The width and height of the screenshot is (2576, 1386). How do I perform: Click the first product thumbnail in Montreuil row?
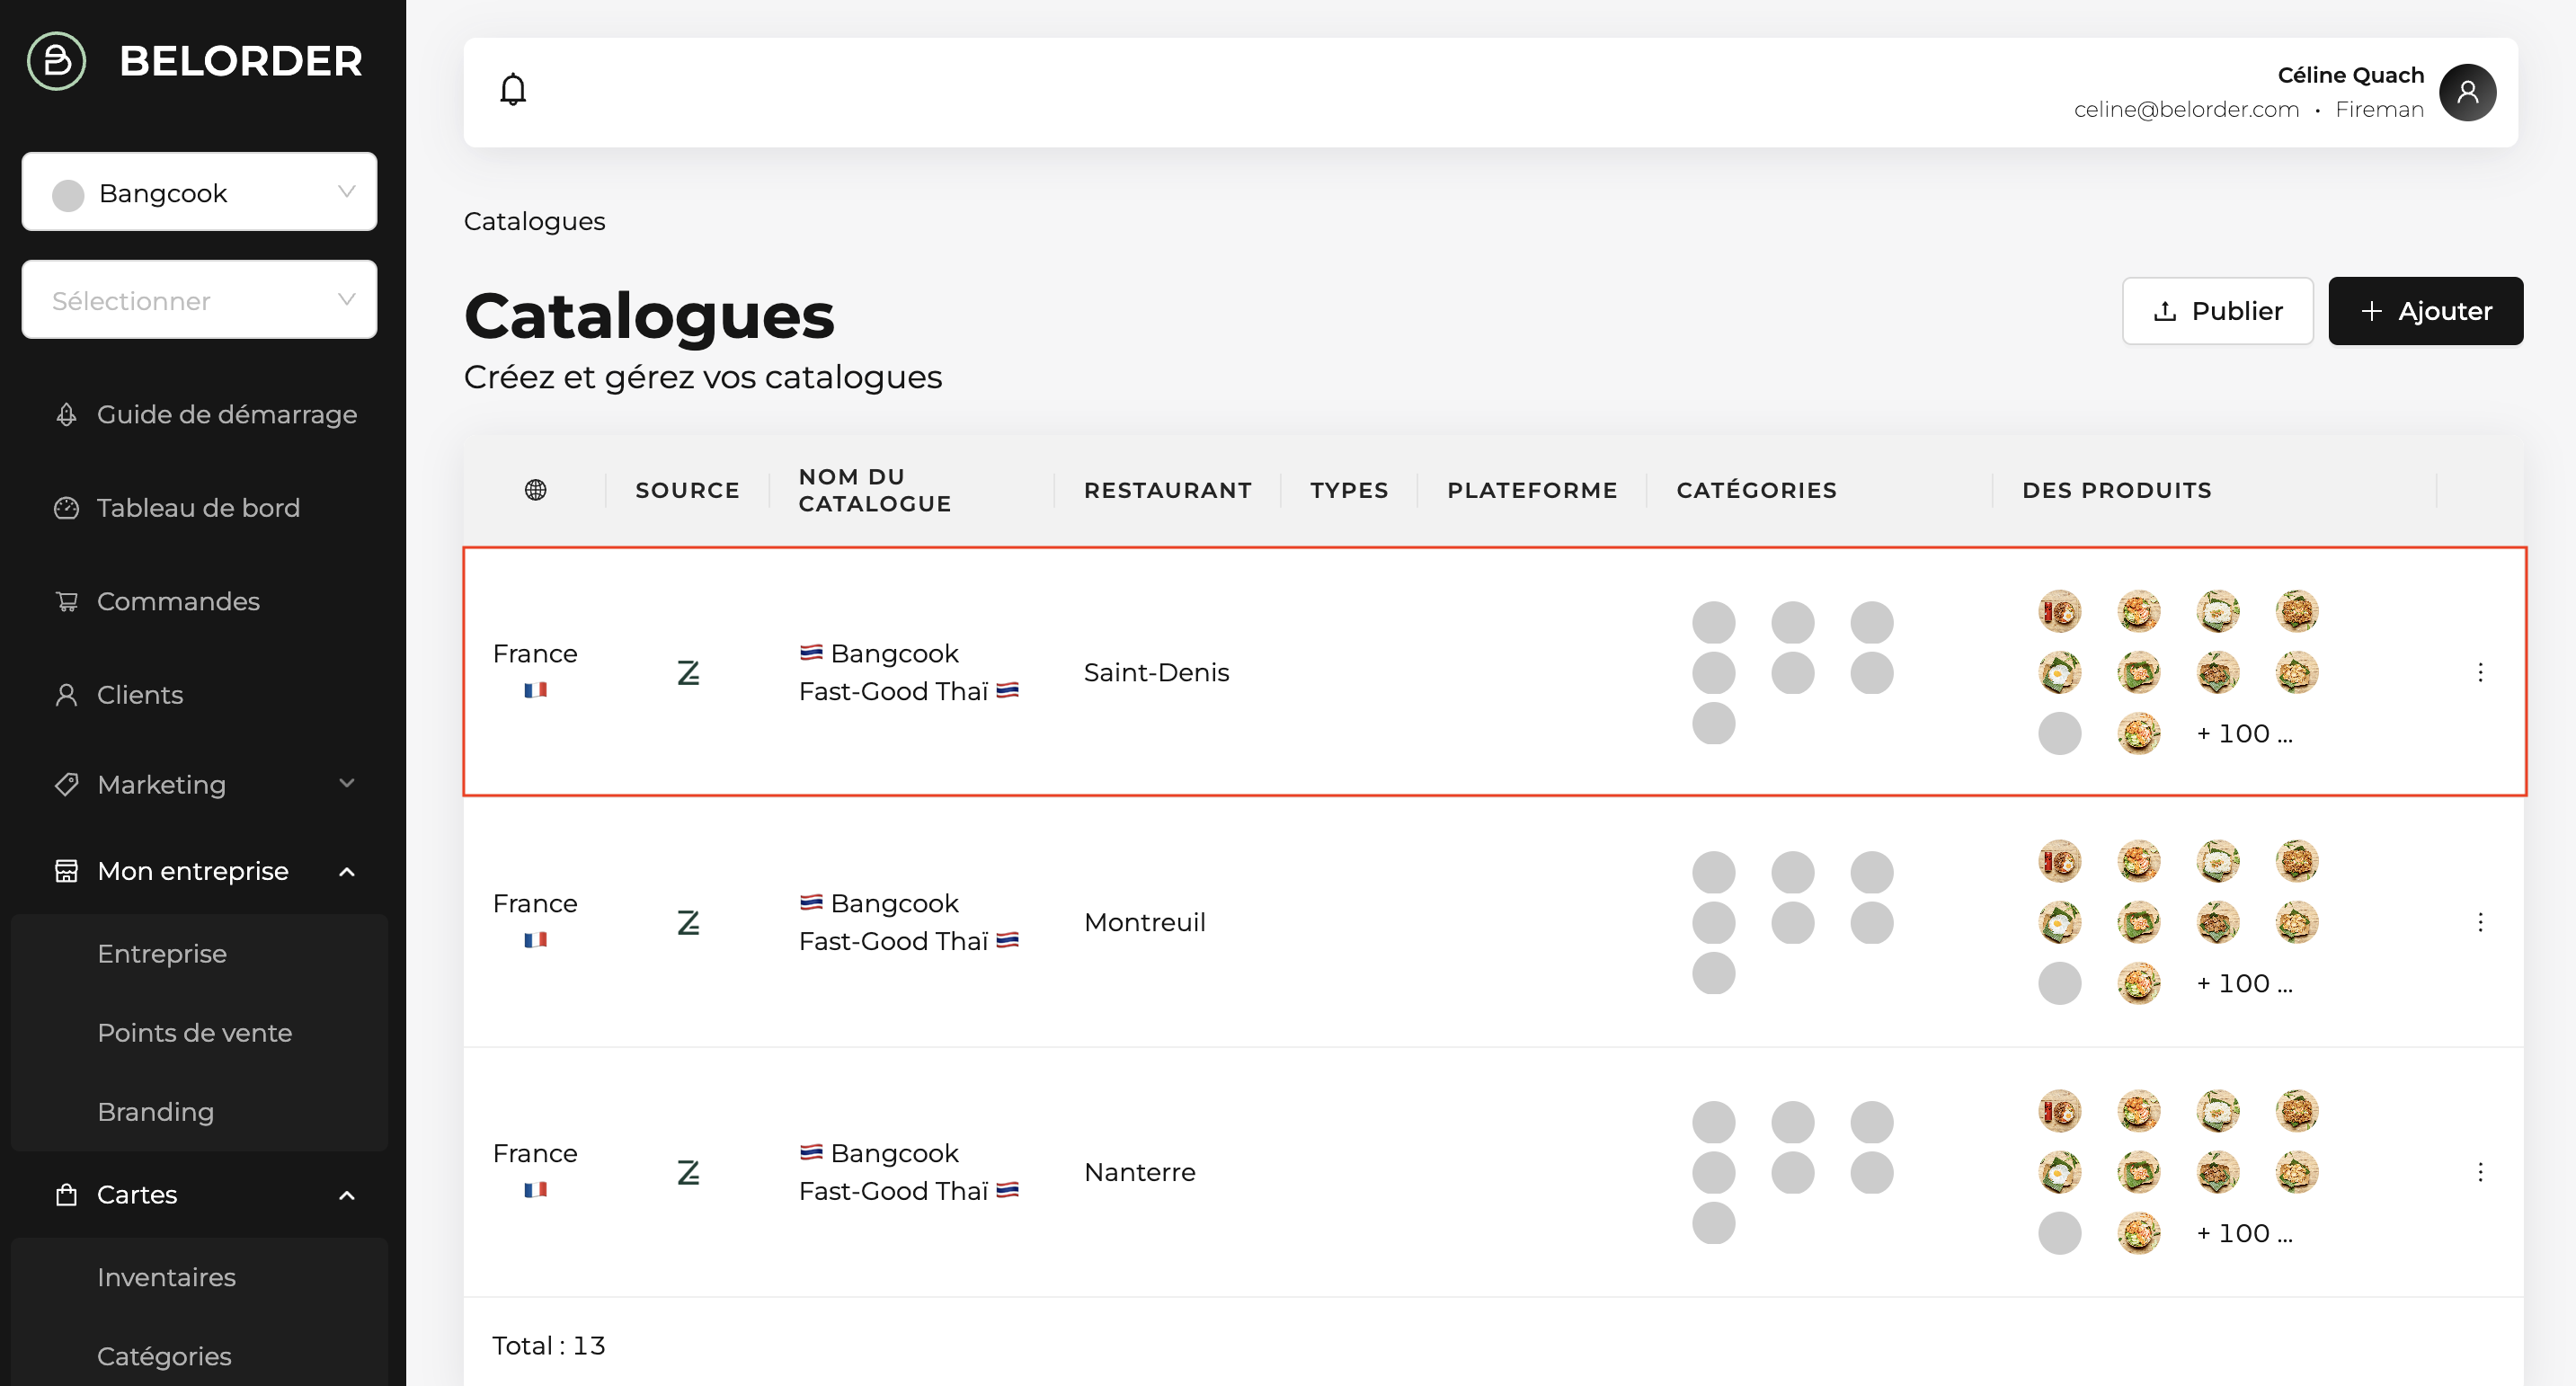[2060, 861]
